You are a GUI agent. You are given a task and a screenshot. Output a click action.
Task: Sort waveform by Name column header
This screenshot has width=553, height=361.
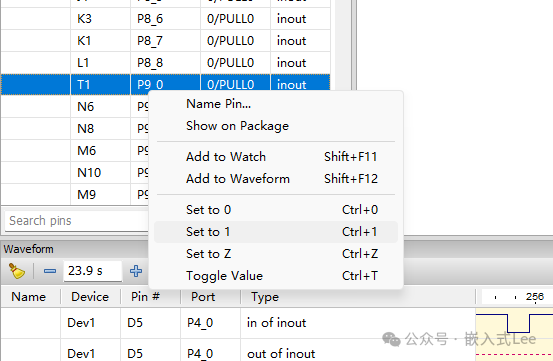pos(29,297)
